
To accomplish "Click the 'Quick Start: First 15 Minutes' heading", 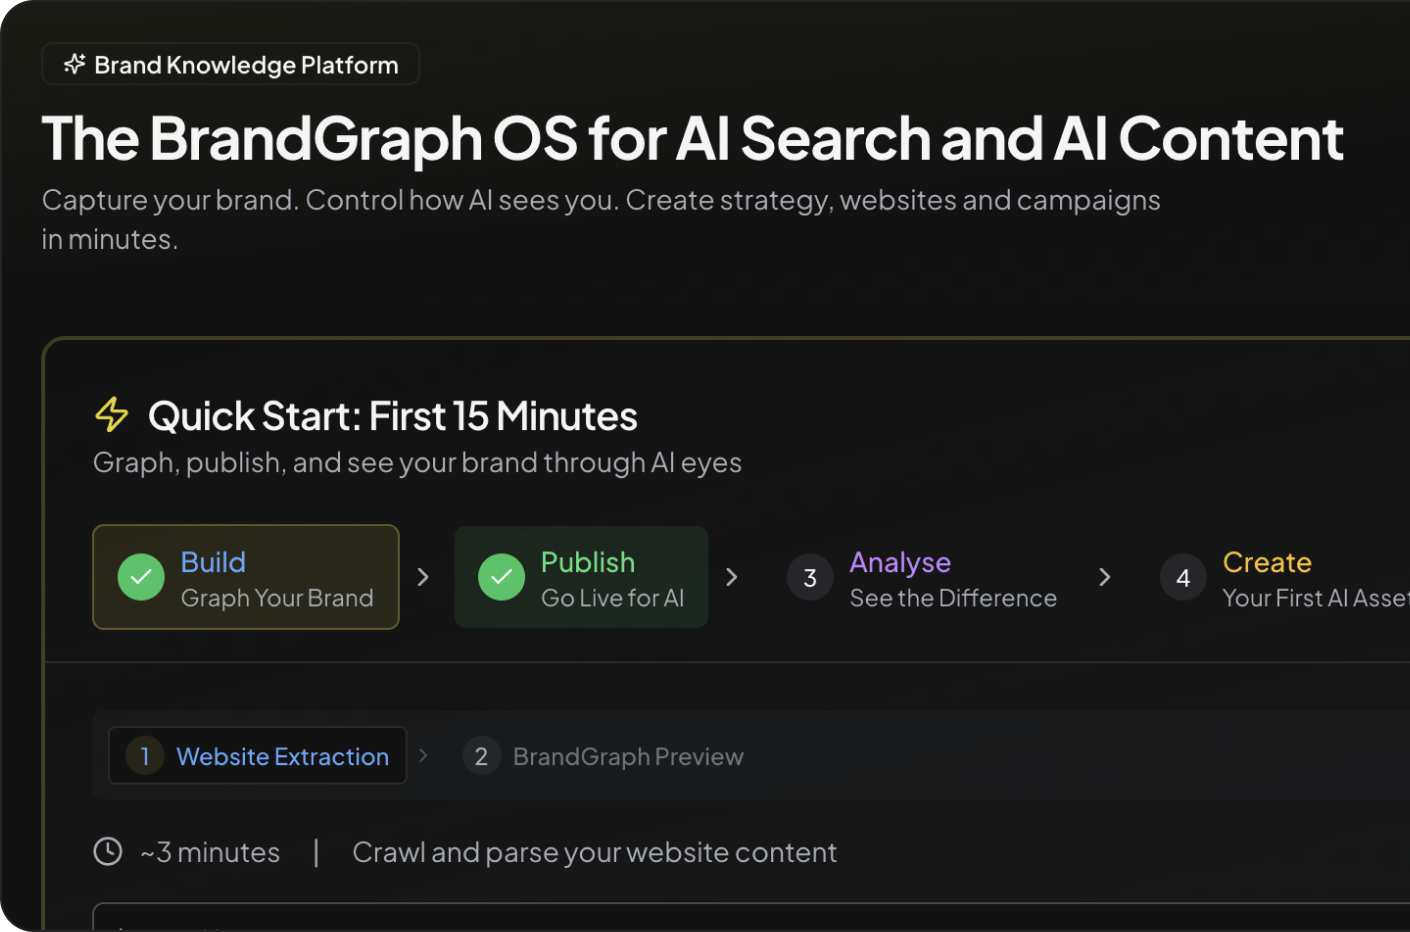I will pos(393,416).
